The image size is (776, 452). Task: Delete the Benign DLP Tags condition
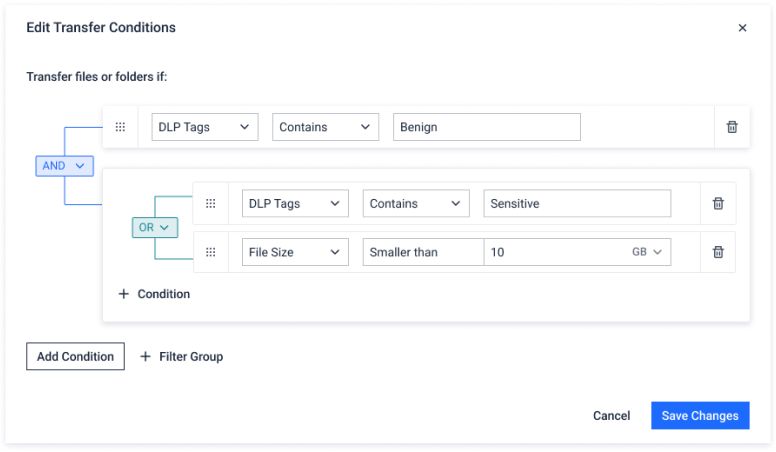732,127
